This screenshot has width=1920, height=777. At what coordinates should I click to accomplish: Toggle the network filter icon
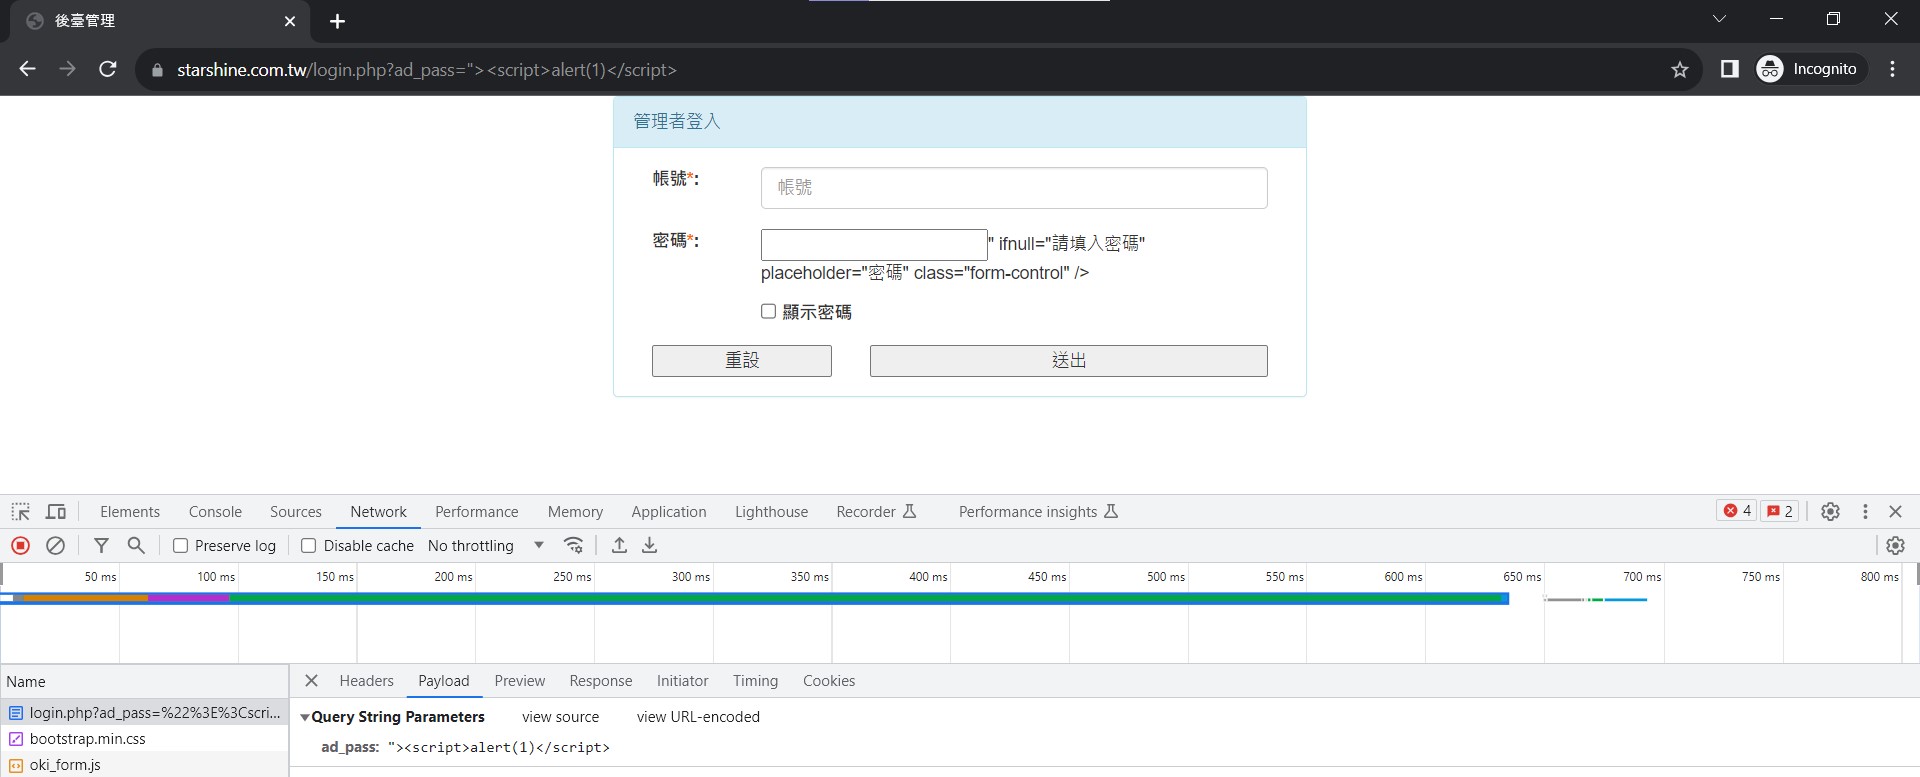pos(101,545)
